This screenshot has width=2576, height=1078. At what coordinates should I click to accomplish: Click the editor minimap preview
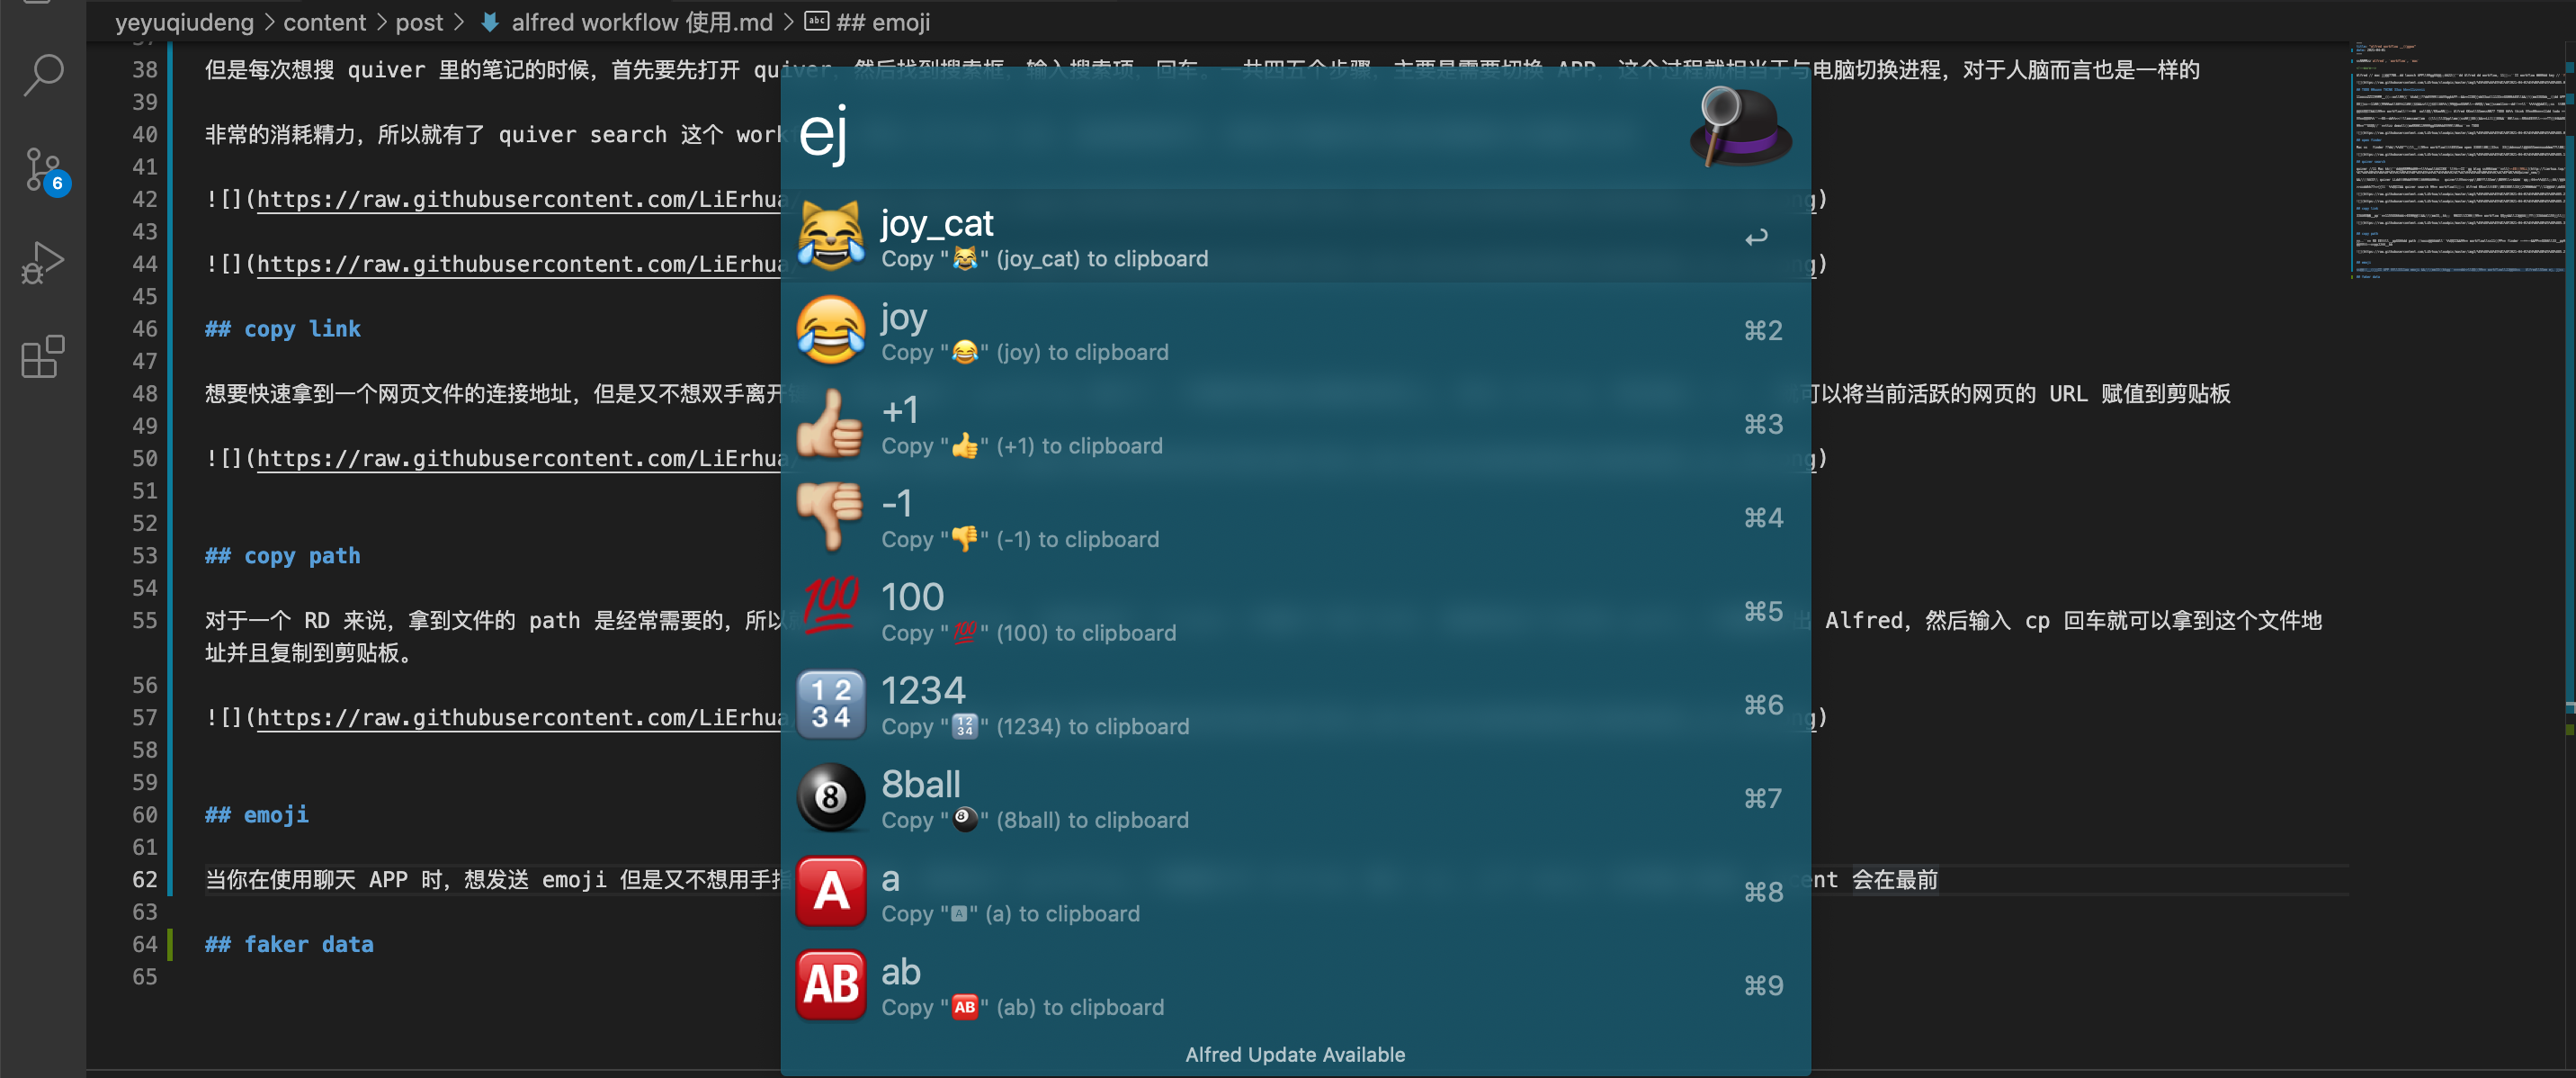[x=2457, y=160]
